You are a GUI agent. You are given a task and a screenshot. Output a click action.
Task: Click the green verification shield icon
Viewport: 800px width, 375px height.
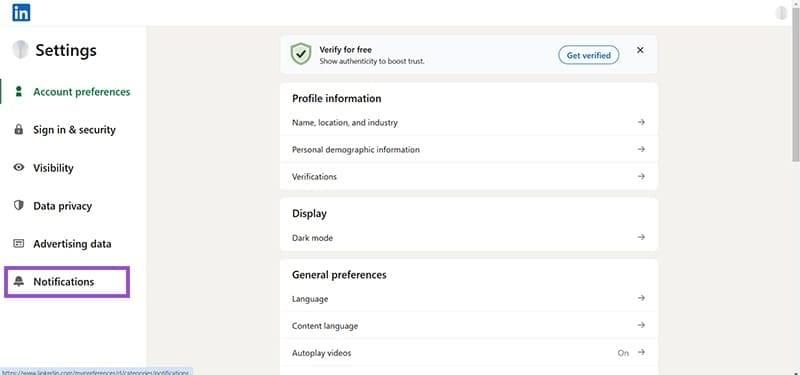[301, 54]
